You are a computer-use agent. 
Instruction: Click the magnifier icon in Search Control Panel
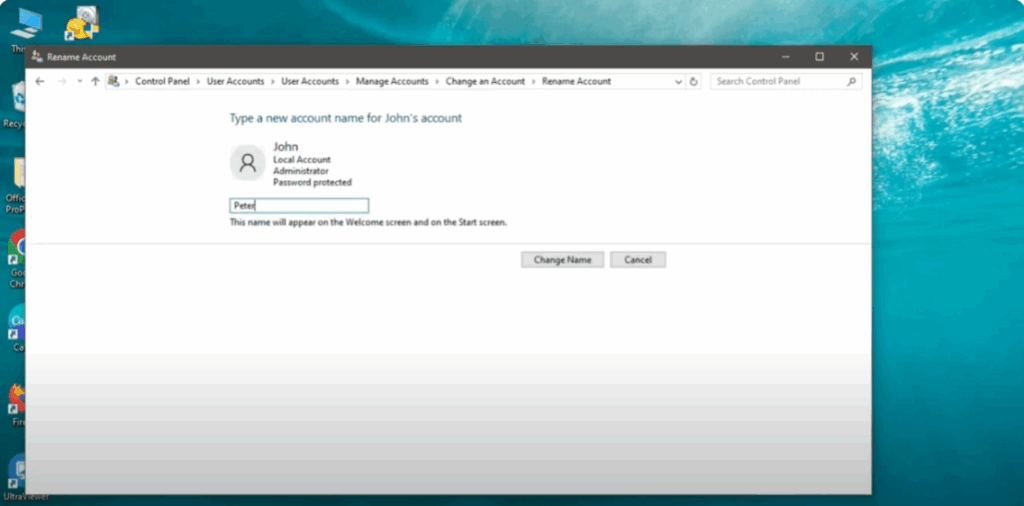(852, 81)
